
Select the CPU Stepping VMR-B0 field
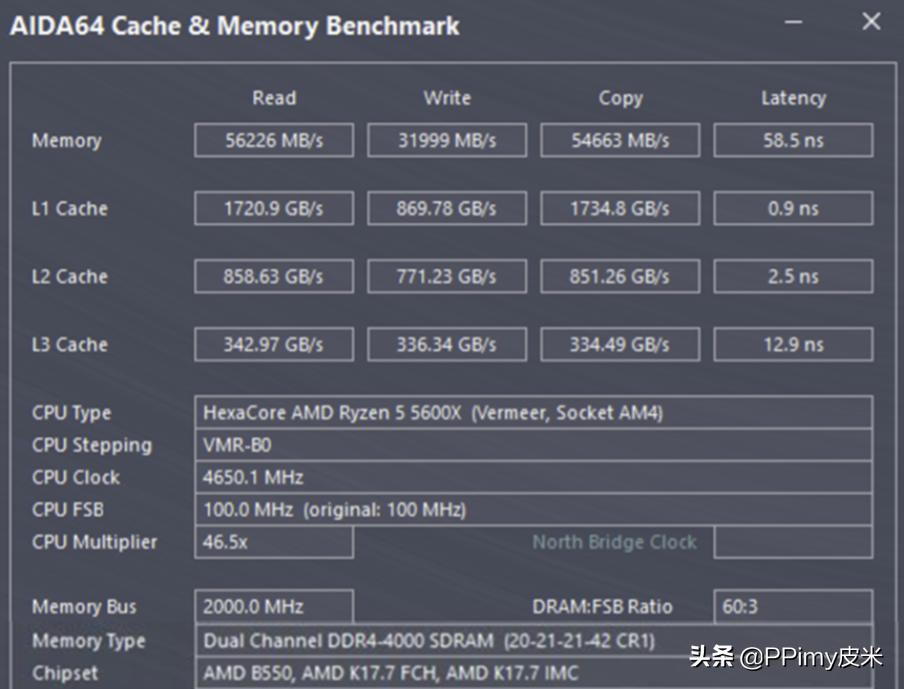pos(533,445)
